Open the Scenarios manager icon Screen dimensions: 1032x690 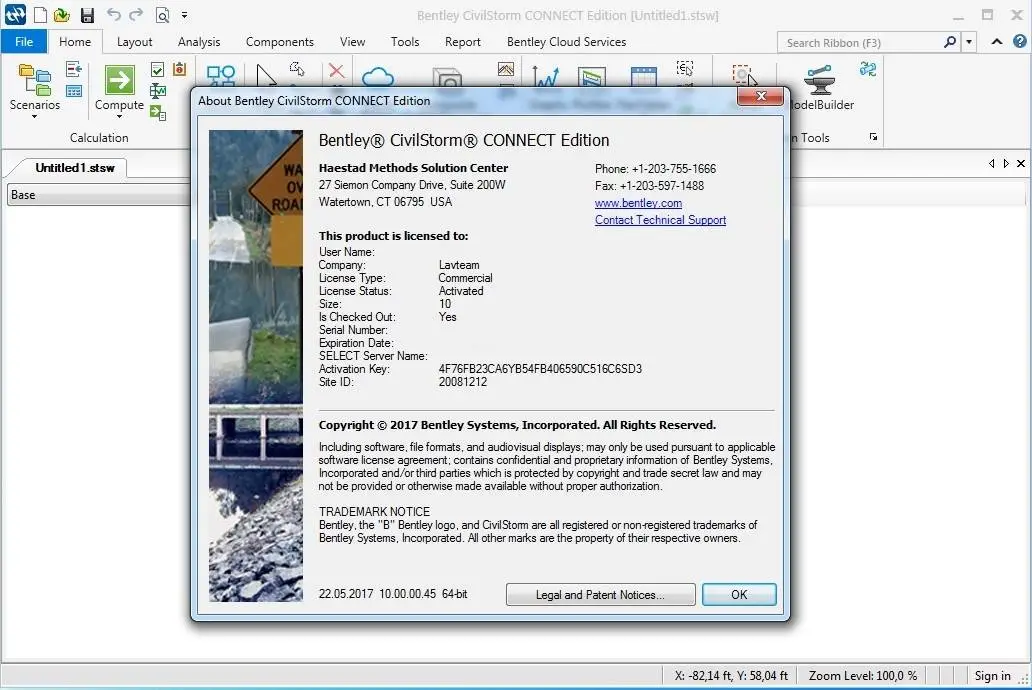[x=35, y=79]
